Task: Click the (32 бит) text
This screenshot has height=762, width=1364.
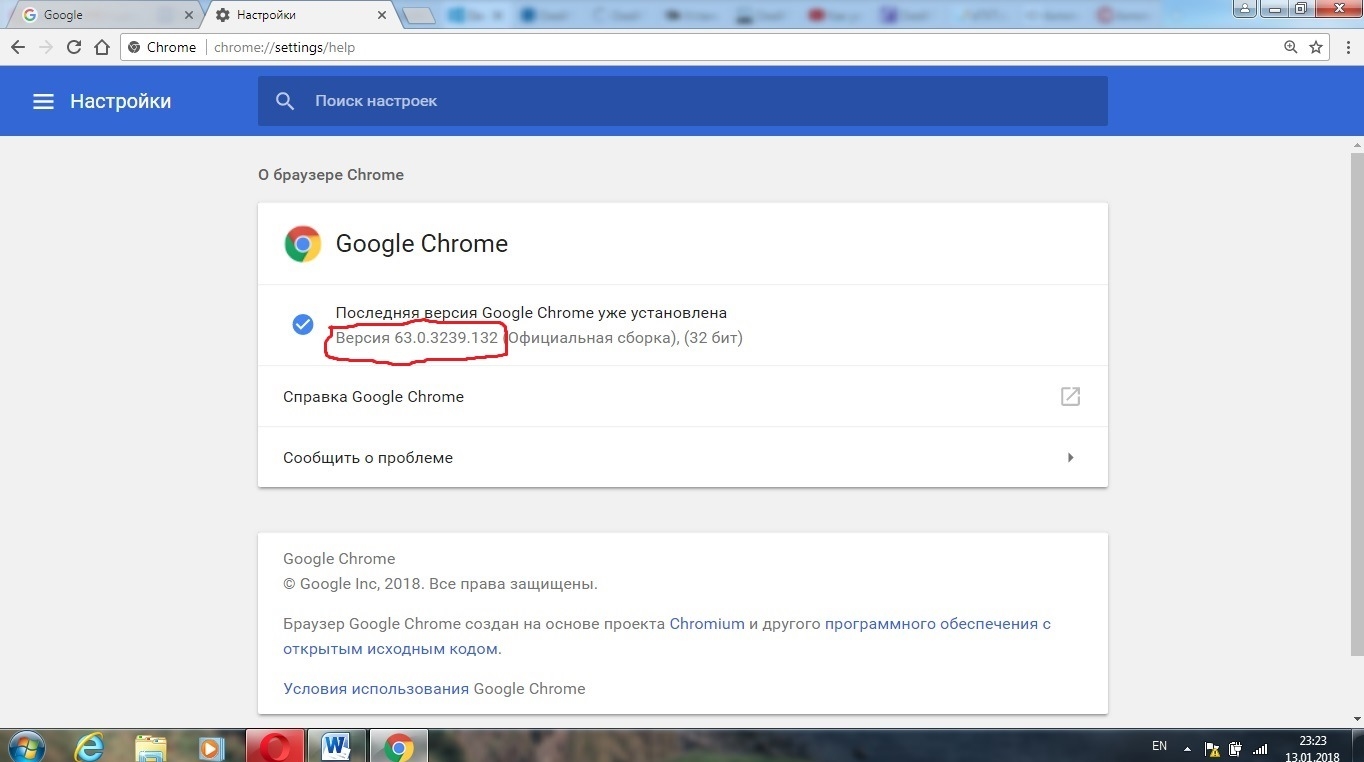Action: click(x=713, y=337)
